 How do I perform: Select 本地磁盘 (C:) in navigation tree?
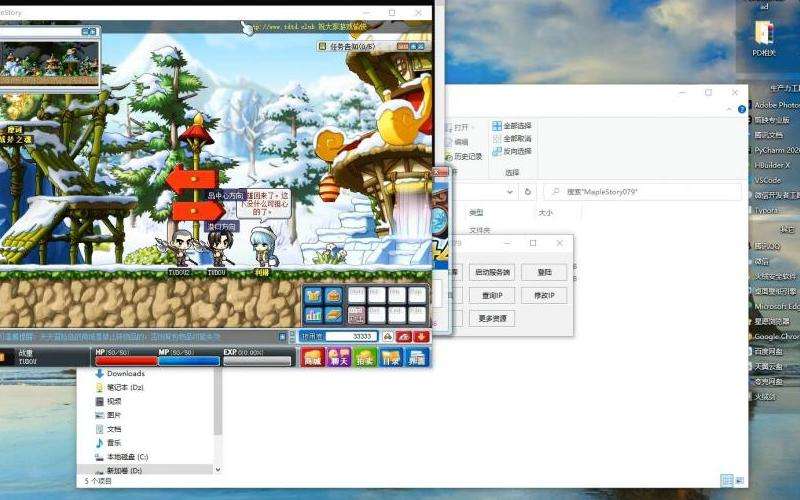(122, 457)
